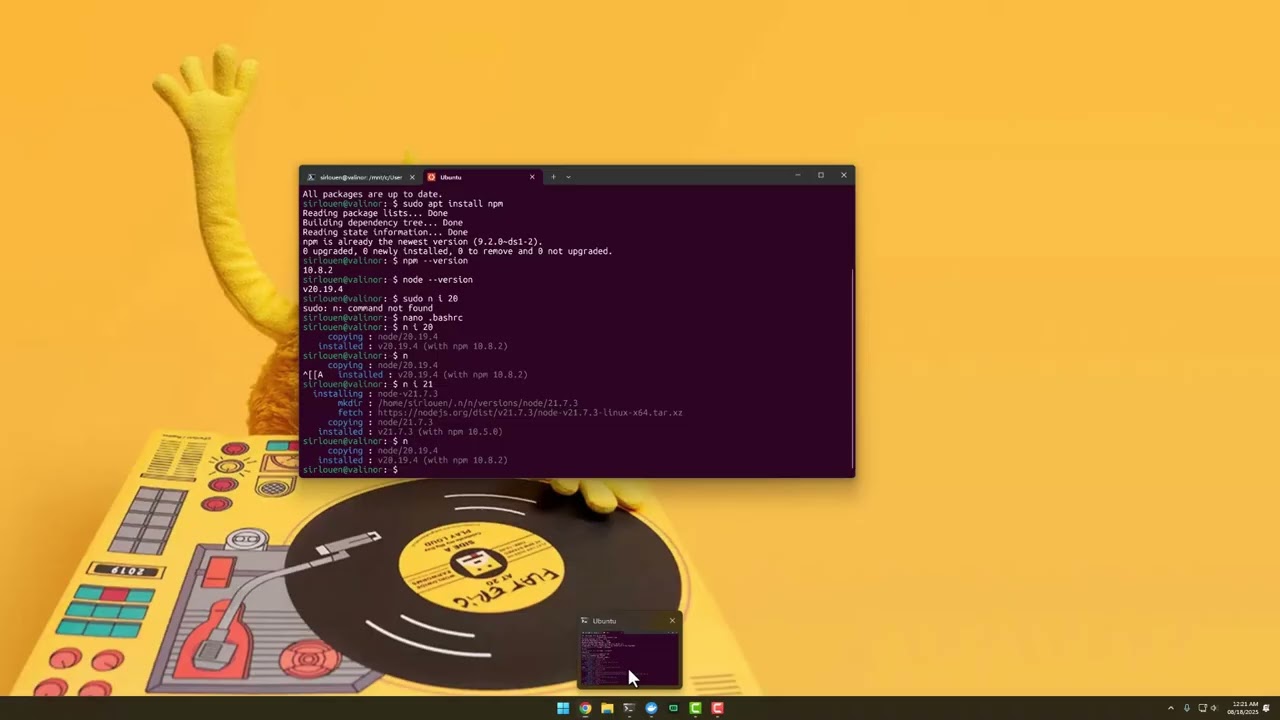Click the 'npm --version' command
The image size is (1280, 720).
point(435,261)
